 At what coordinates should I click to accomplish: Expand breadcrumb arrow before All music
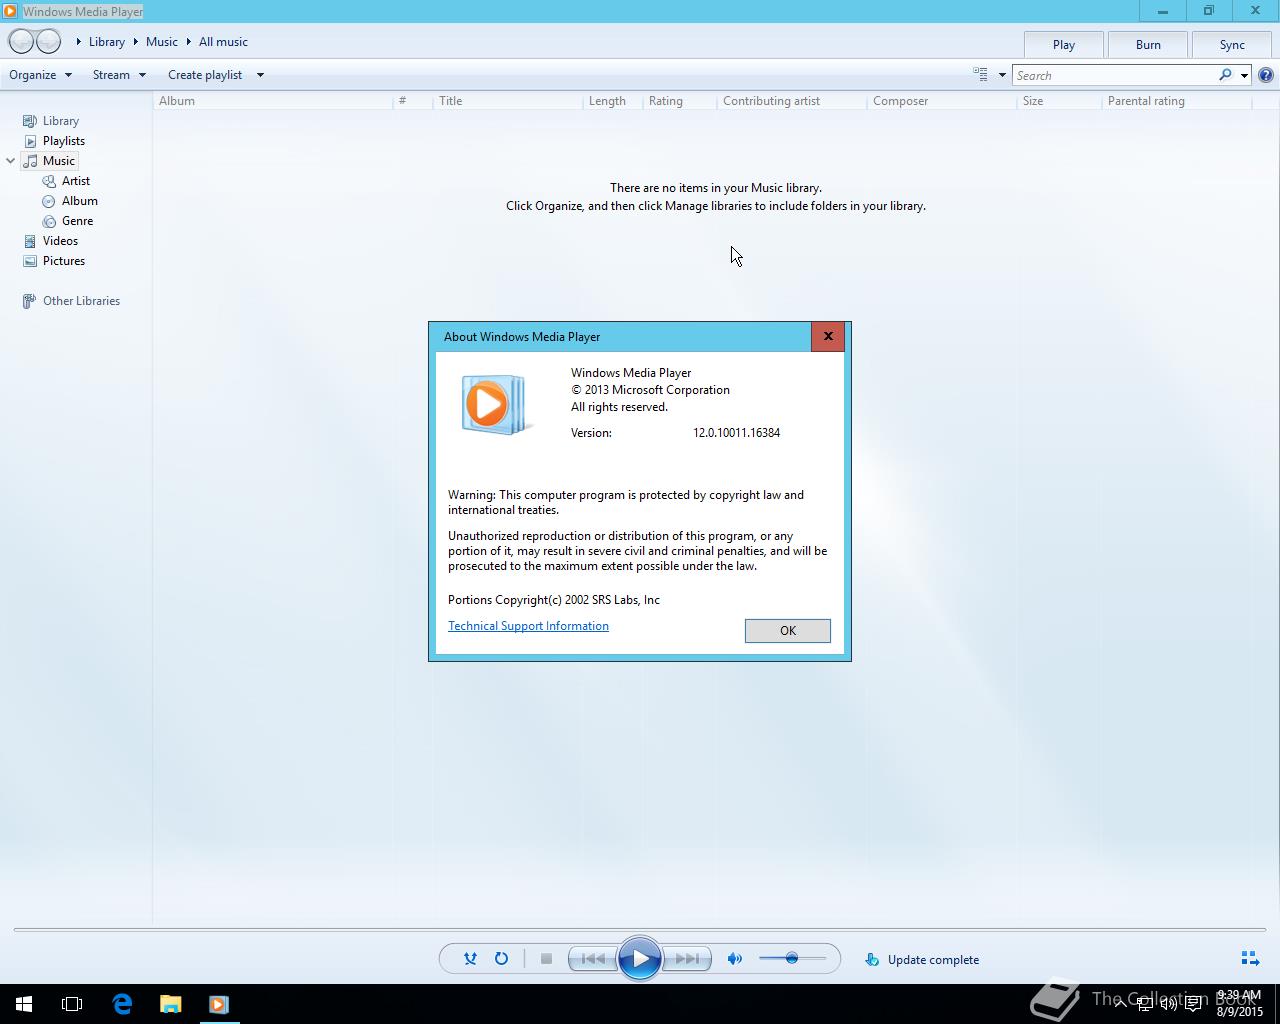(189, 42)
